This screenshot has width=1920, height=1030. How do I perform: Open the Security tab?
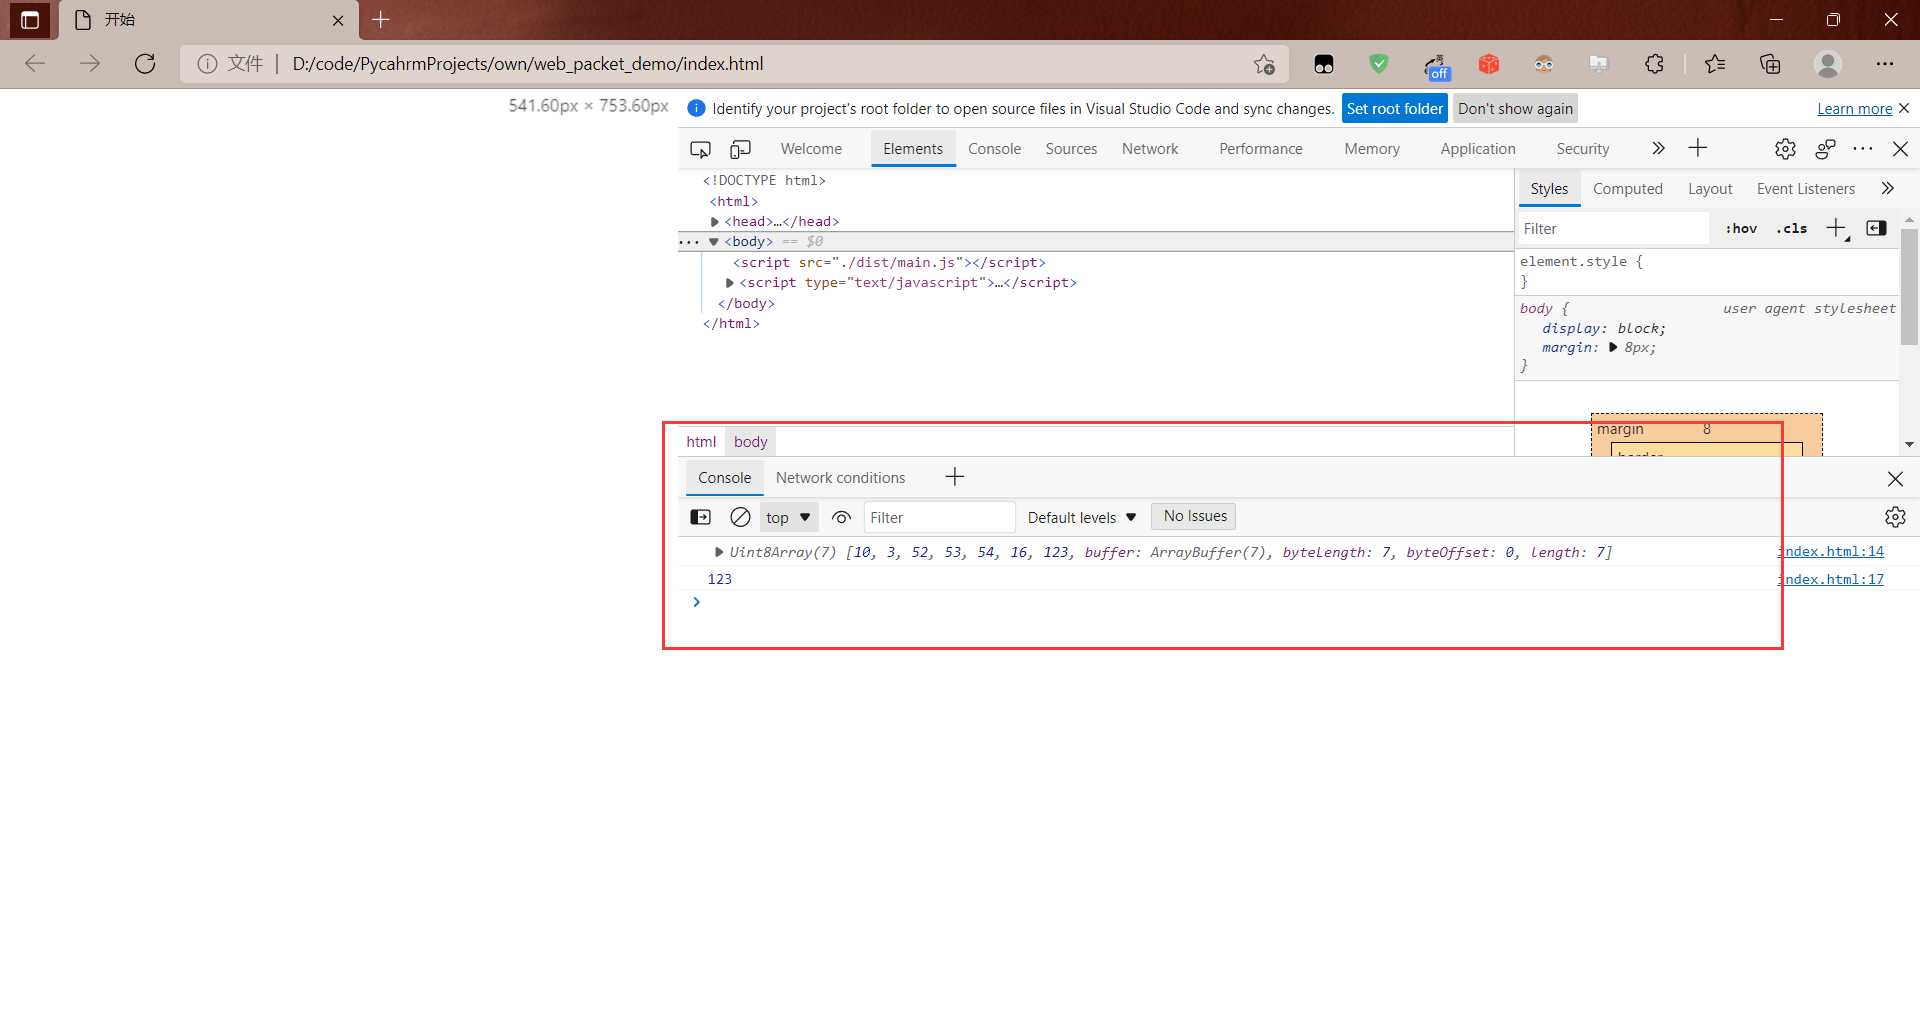(1583, 149)
